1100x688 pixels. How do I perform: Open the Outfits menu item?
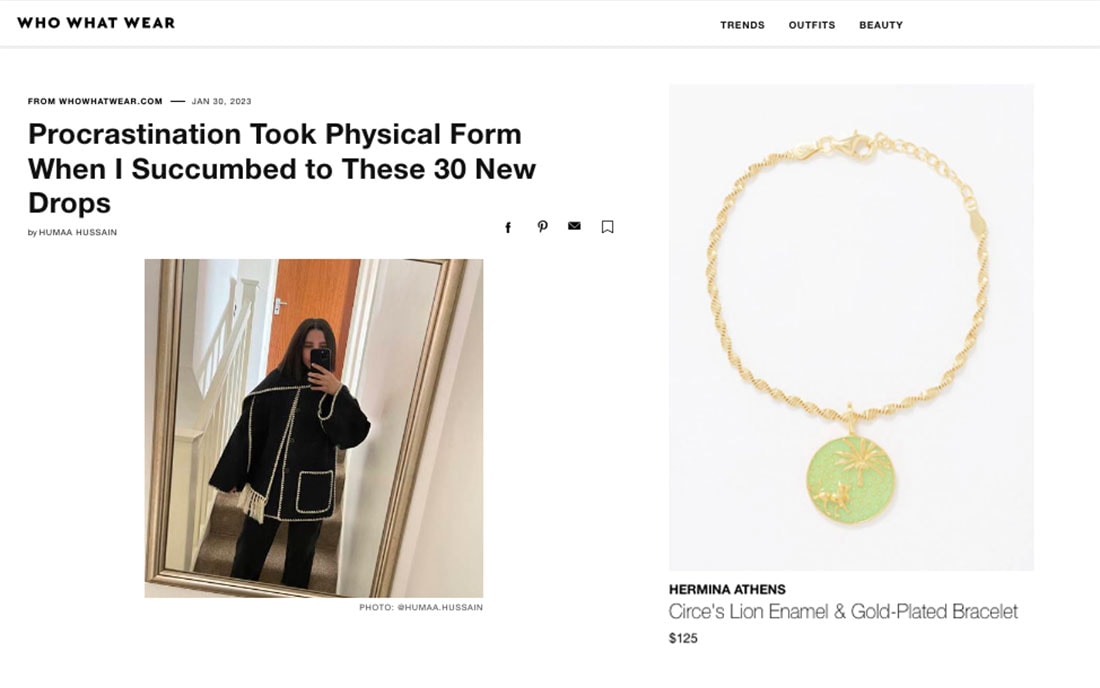pyautogui.click(x=812, y=25)
